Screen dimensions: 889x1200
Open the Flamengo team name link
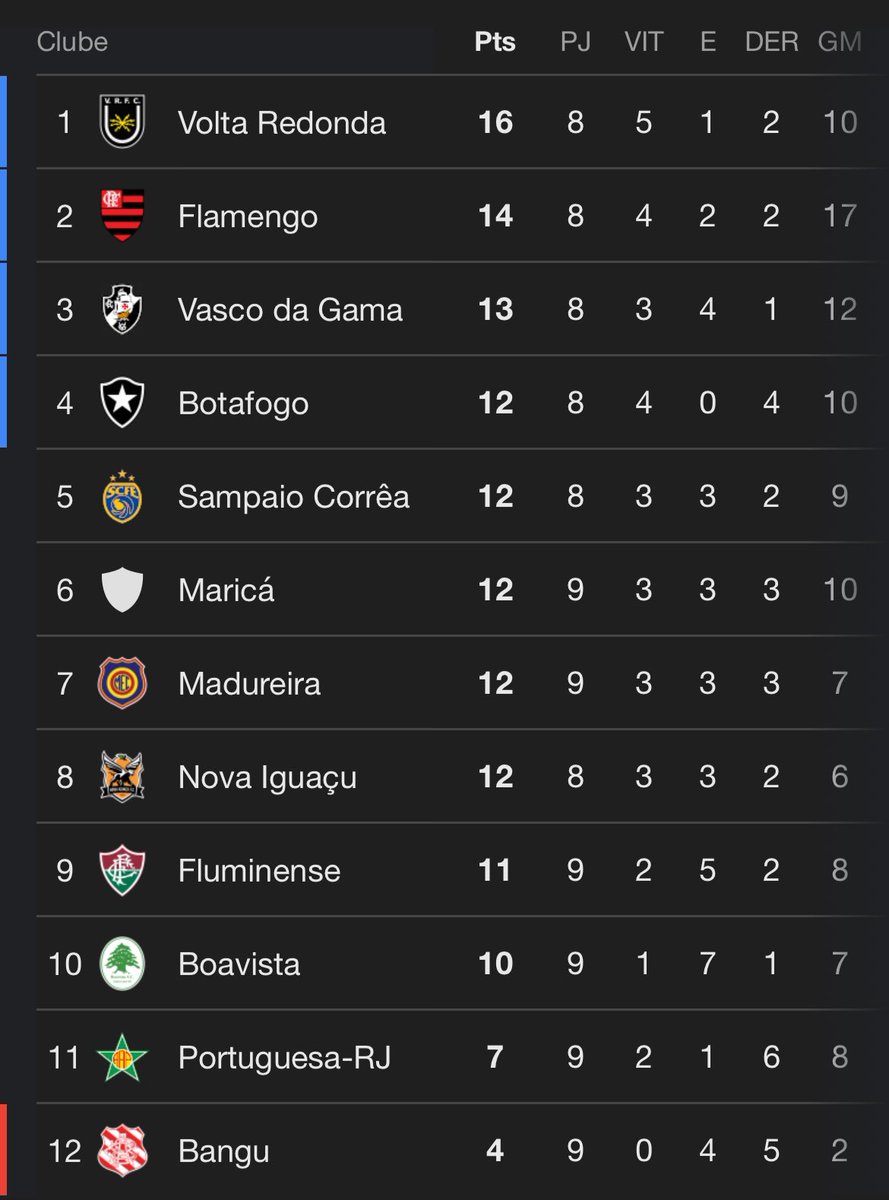(248, 216)
